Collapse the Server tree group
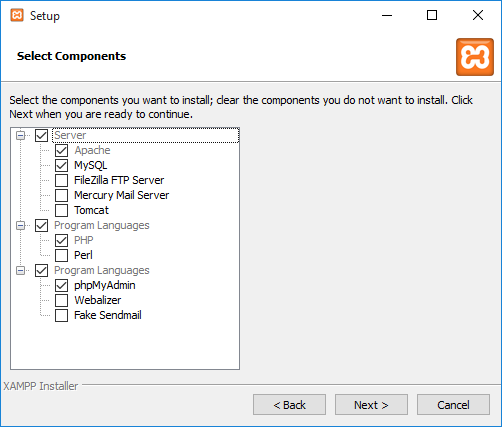This screenshot has height=427, width=502. tap(21, 135)
